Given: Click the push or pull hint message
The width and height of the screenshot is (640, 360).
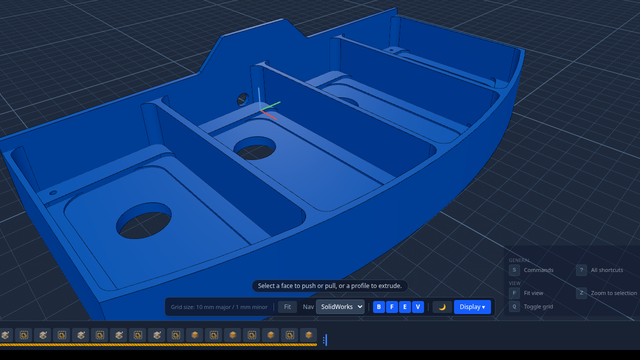Looking at the screenshot, I should (x=330, y=286).
